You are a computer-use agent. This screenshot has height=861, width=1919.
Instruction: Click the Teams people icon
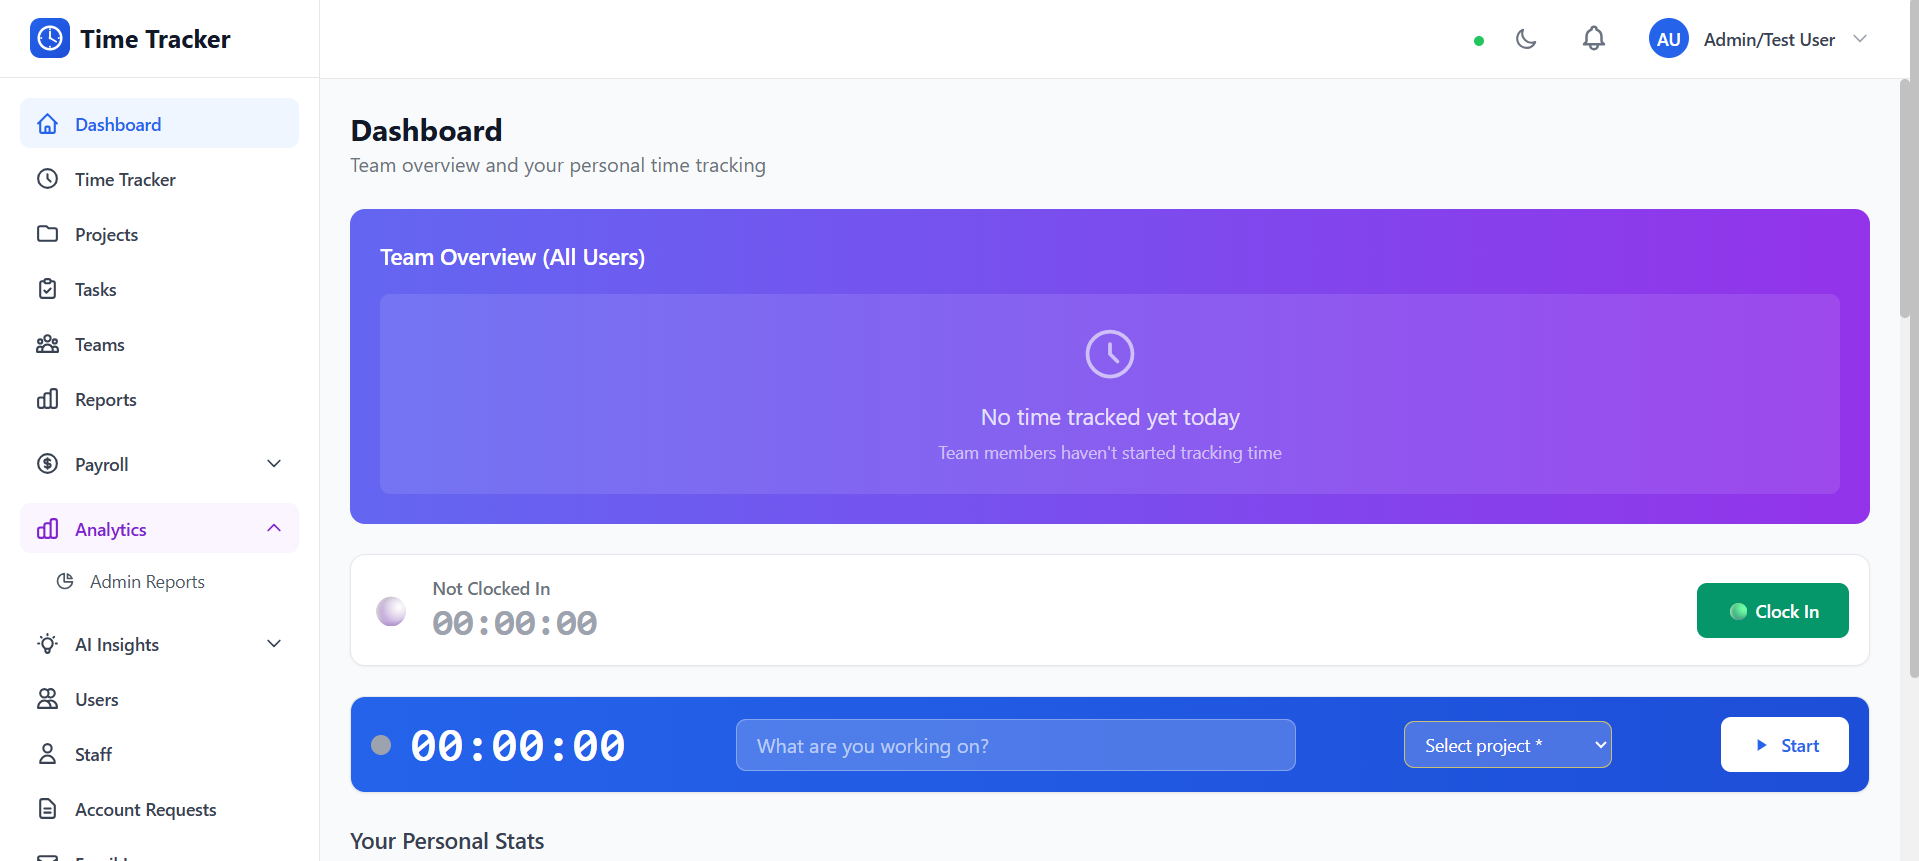pos(48,344)
